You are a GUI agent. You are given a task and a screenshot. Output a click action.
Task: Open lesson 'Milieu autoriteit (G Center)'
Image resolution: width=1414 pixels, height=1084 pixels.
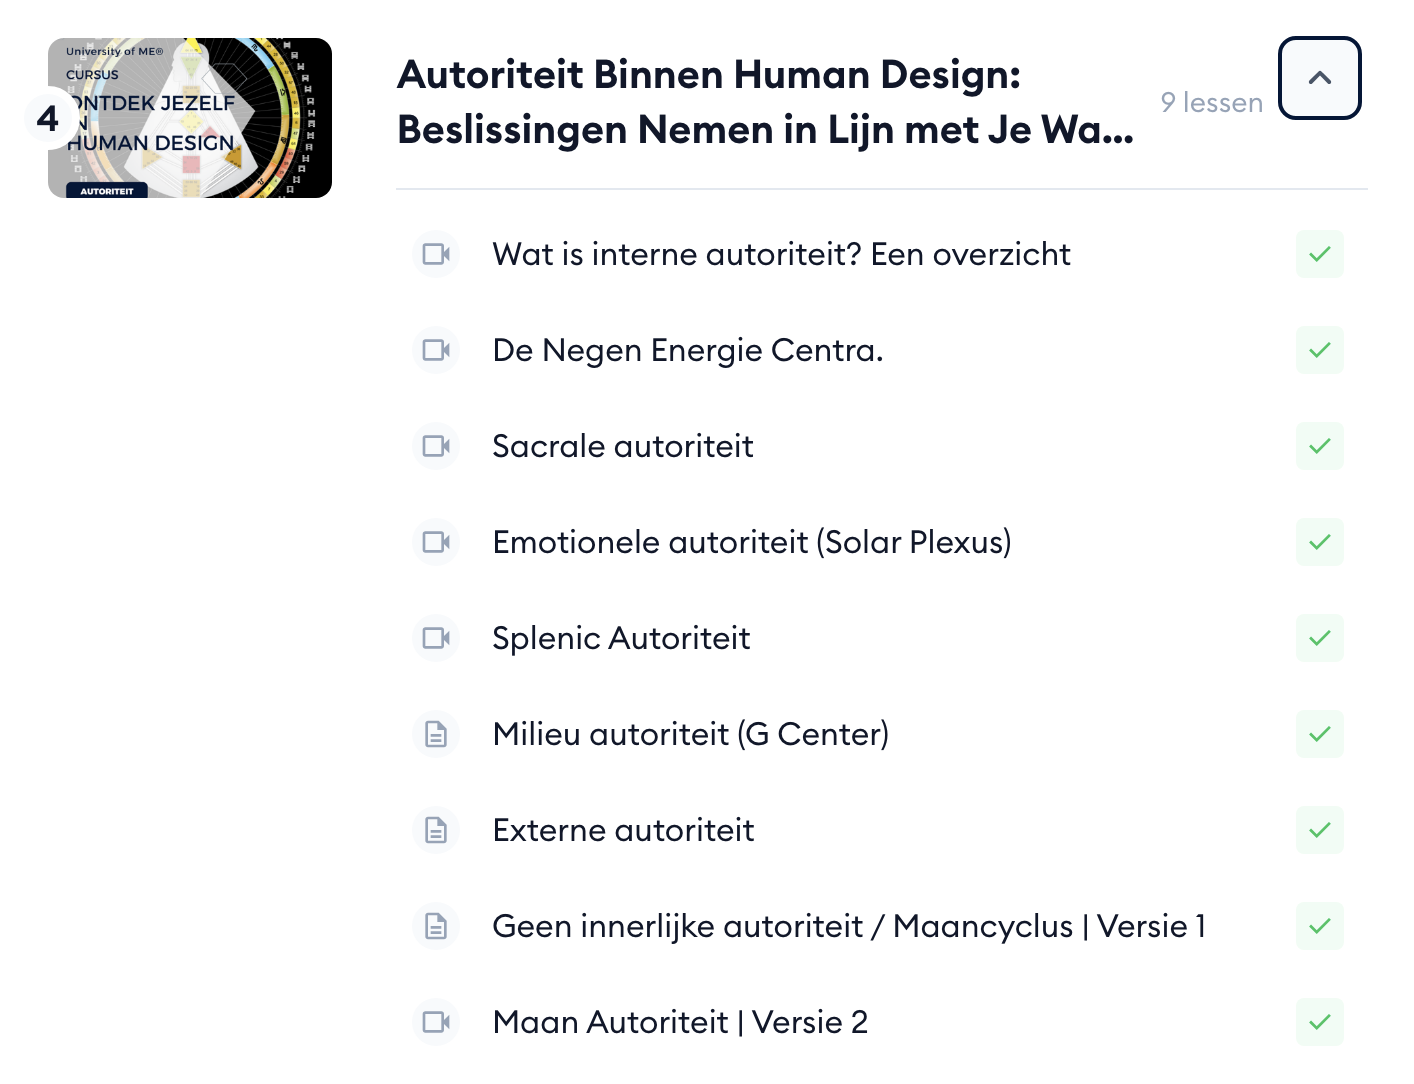point(690,734)
